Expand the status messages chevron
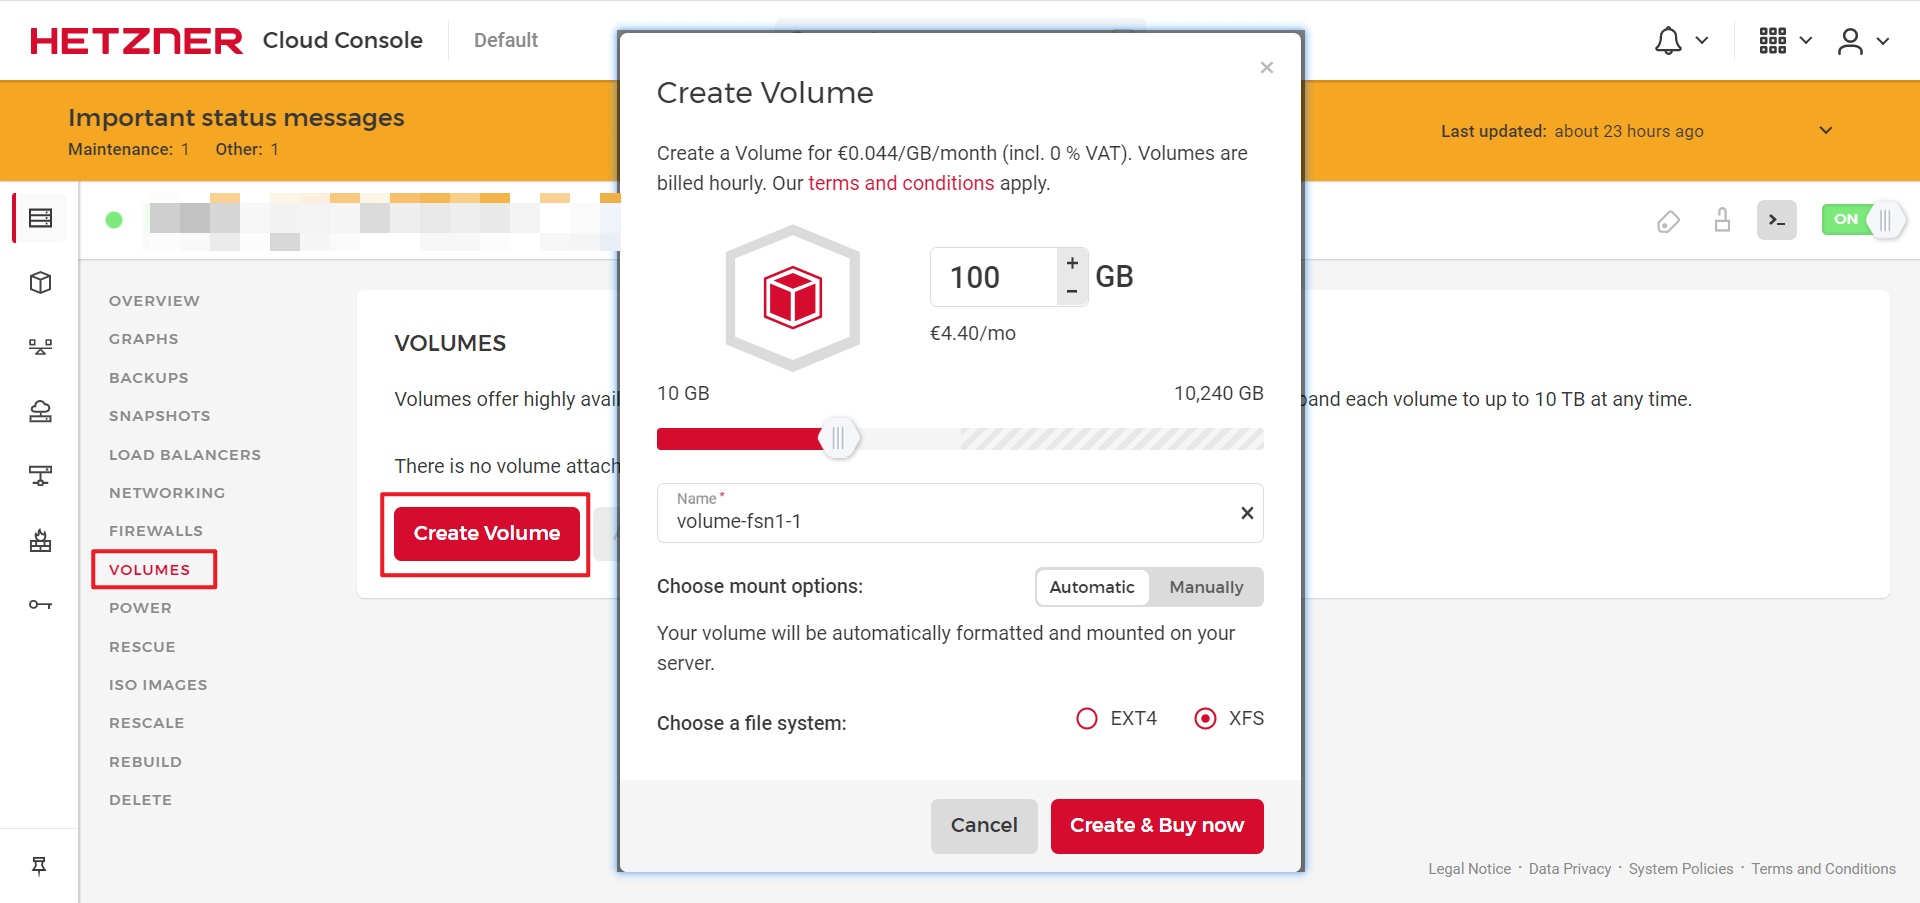 pos(1825,131)
